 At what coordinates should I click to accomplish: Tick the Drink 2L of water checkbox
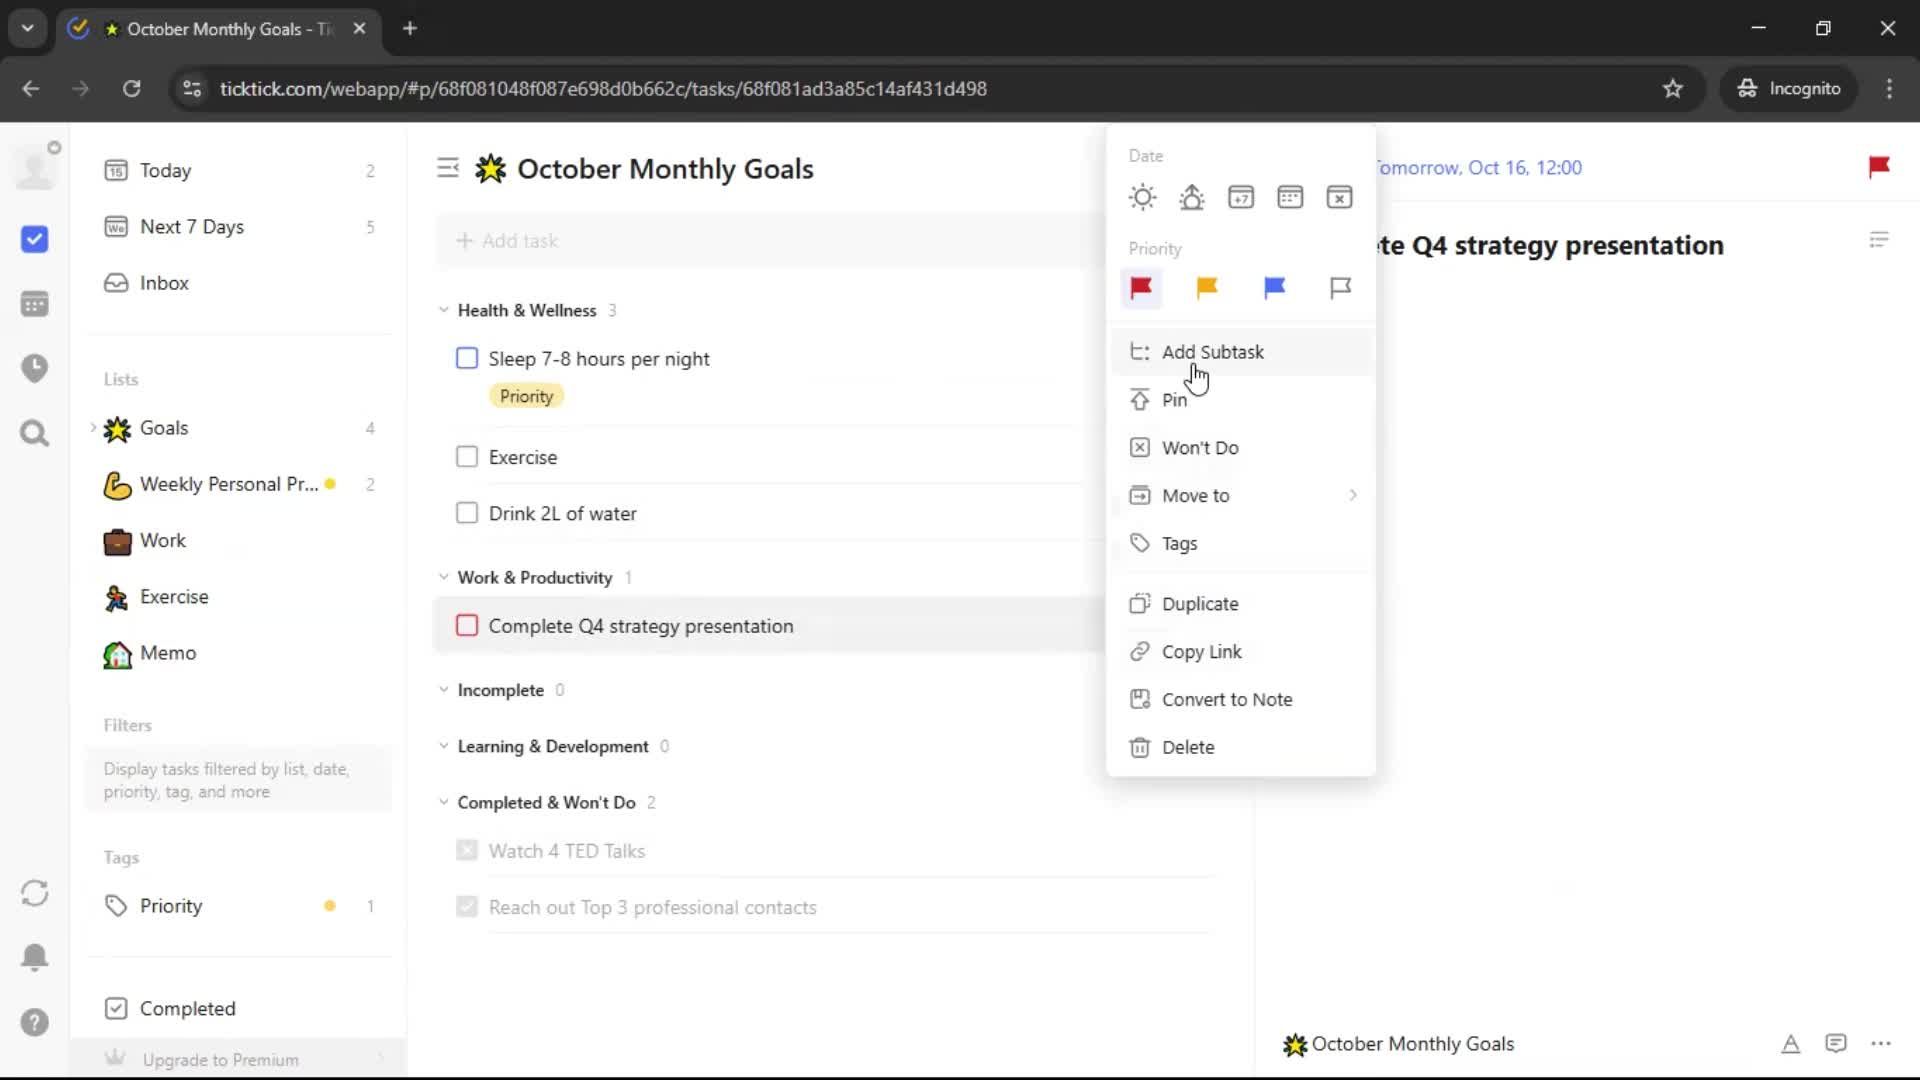tap(467, 513)
